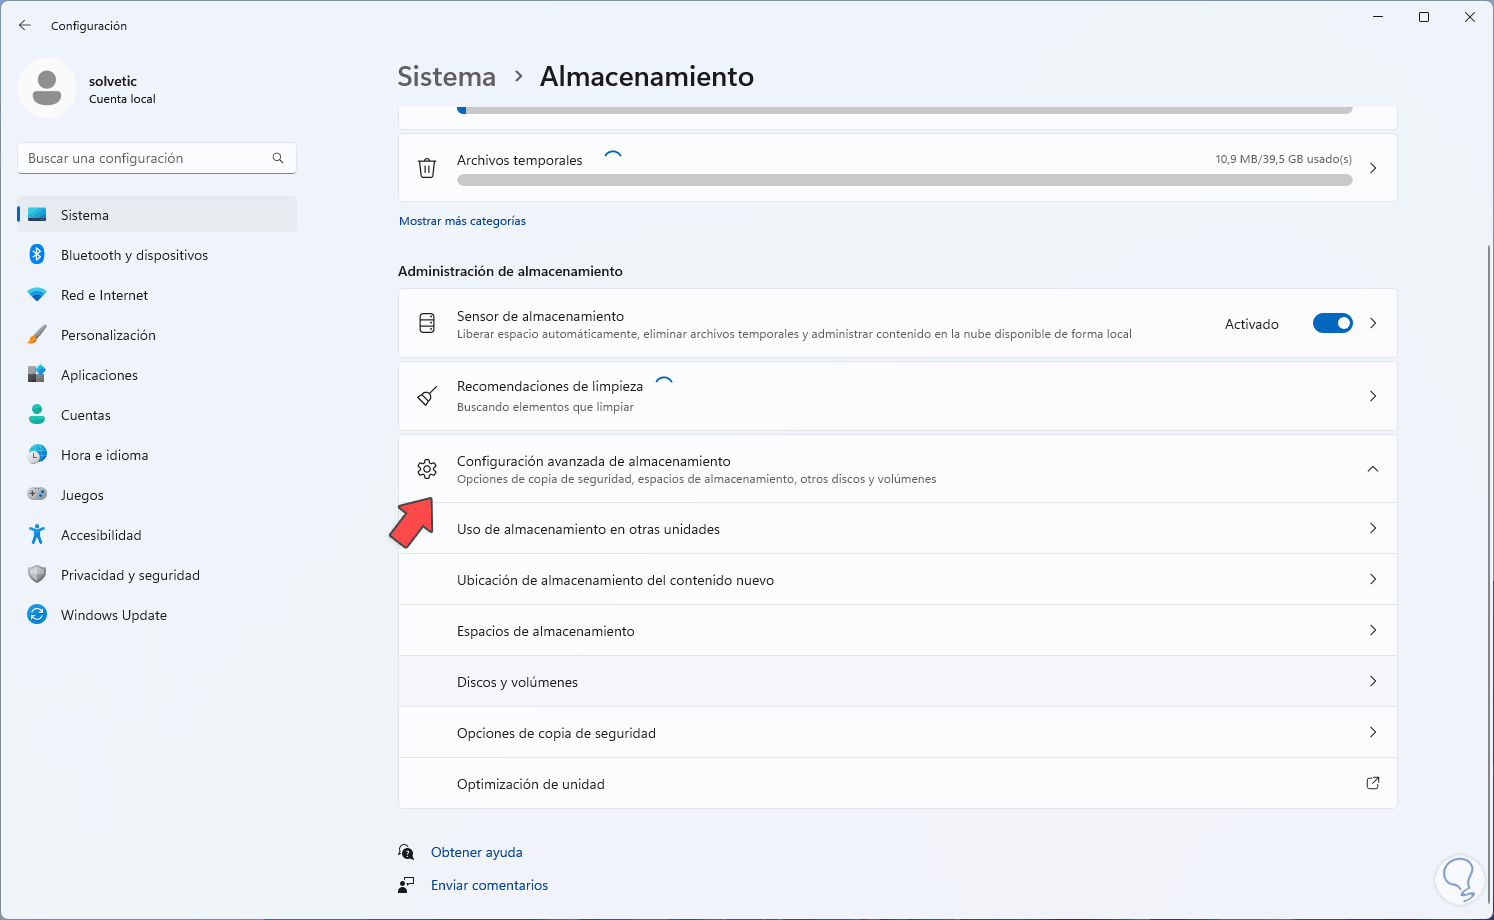1494x920 pixels.
Task: Open the Obtener ayuda link
Action: pos(476,852)
